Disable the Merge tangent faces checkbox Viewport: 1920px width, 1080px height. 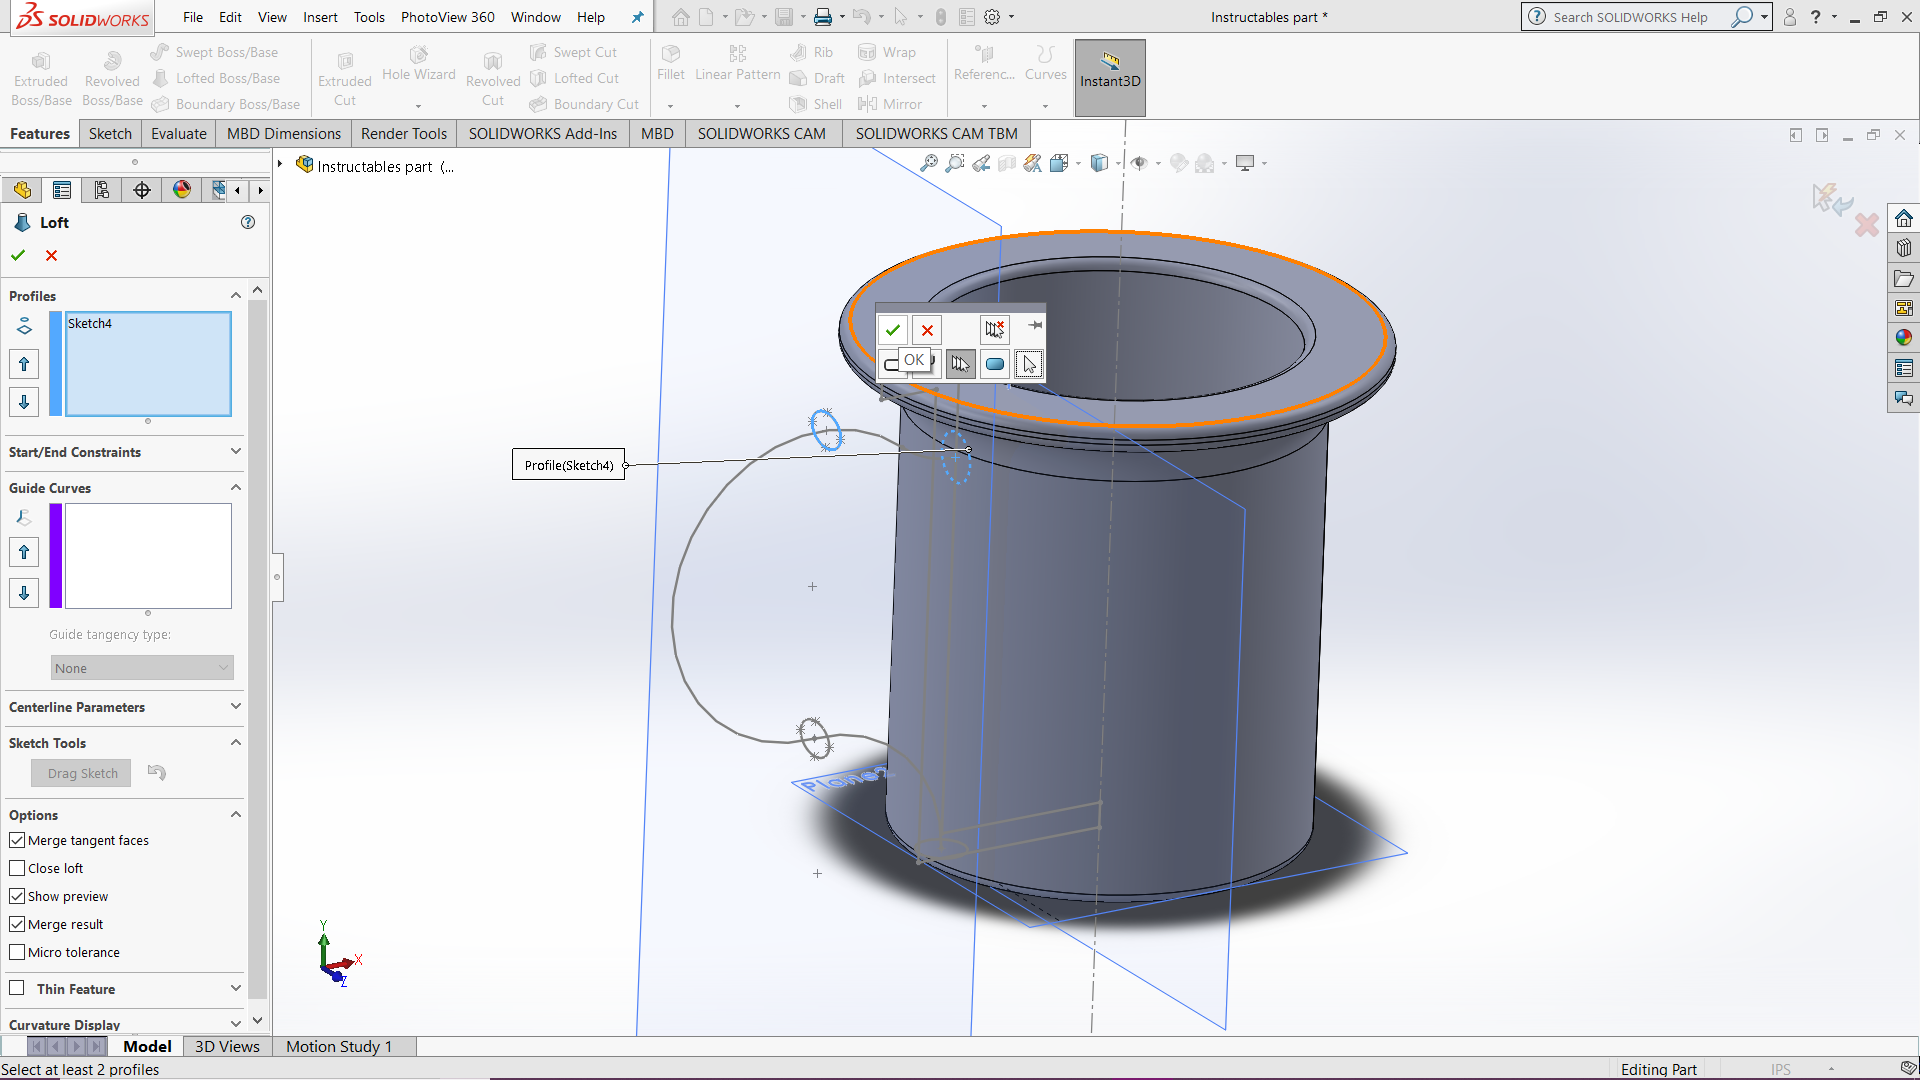click(17, 840)
